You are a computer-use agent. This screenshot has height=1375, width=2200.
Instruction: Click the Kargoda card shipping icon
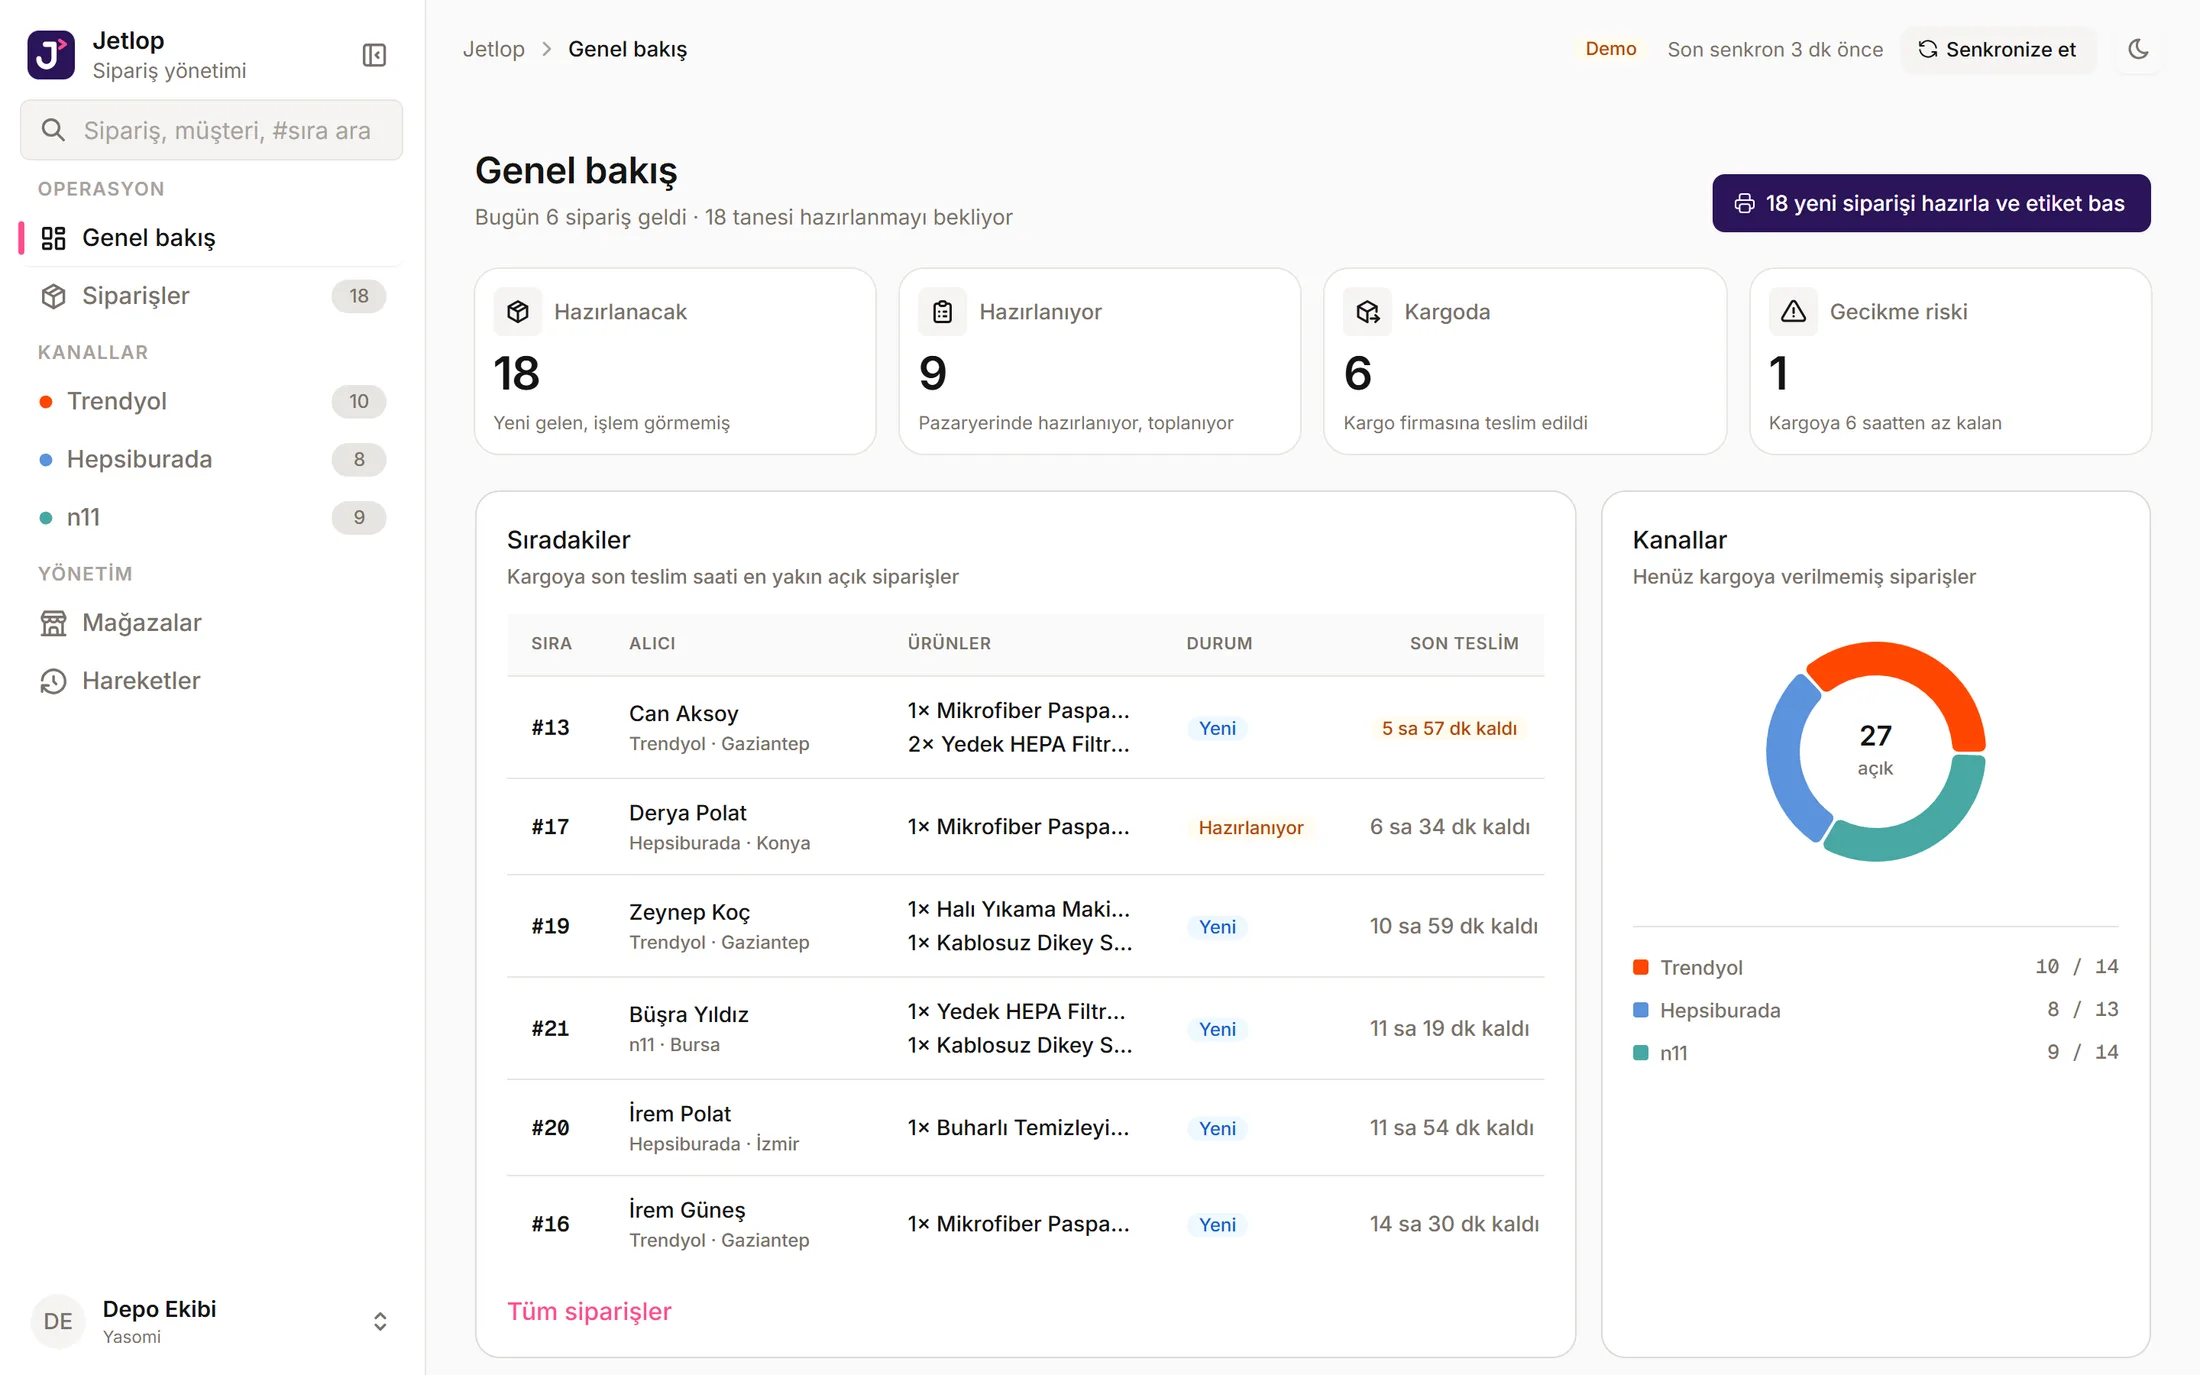coord(1368,312)
